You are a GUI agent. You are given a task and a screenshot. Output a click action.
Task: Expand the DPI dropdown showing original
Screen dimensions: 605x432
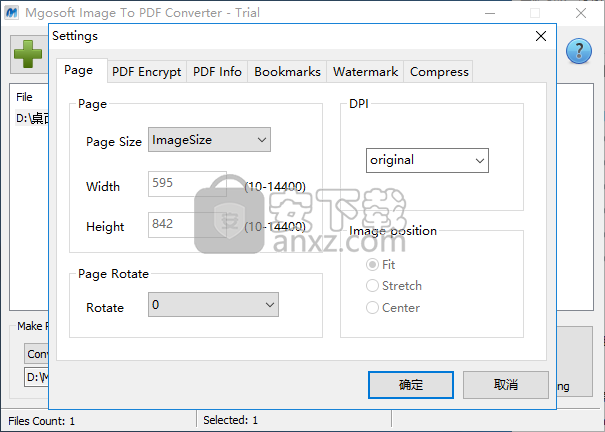click(427, 159)
